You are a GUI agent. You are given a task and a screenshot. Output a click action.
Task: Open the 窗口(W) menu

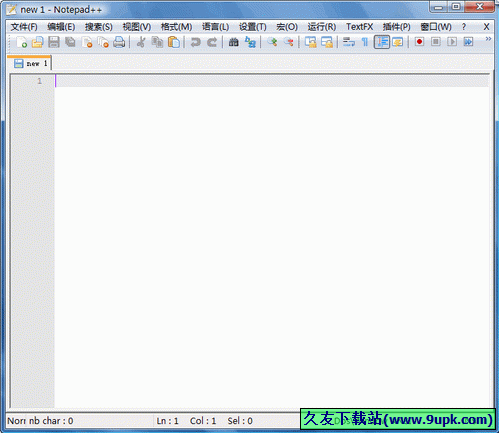[436, 27]
